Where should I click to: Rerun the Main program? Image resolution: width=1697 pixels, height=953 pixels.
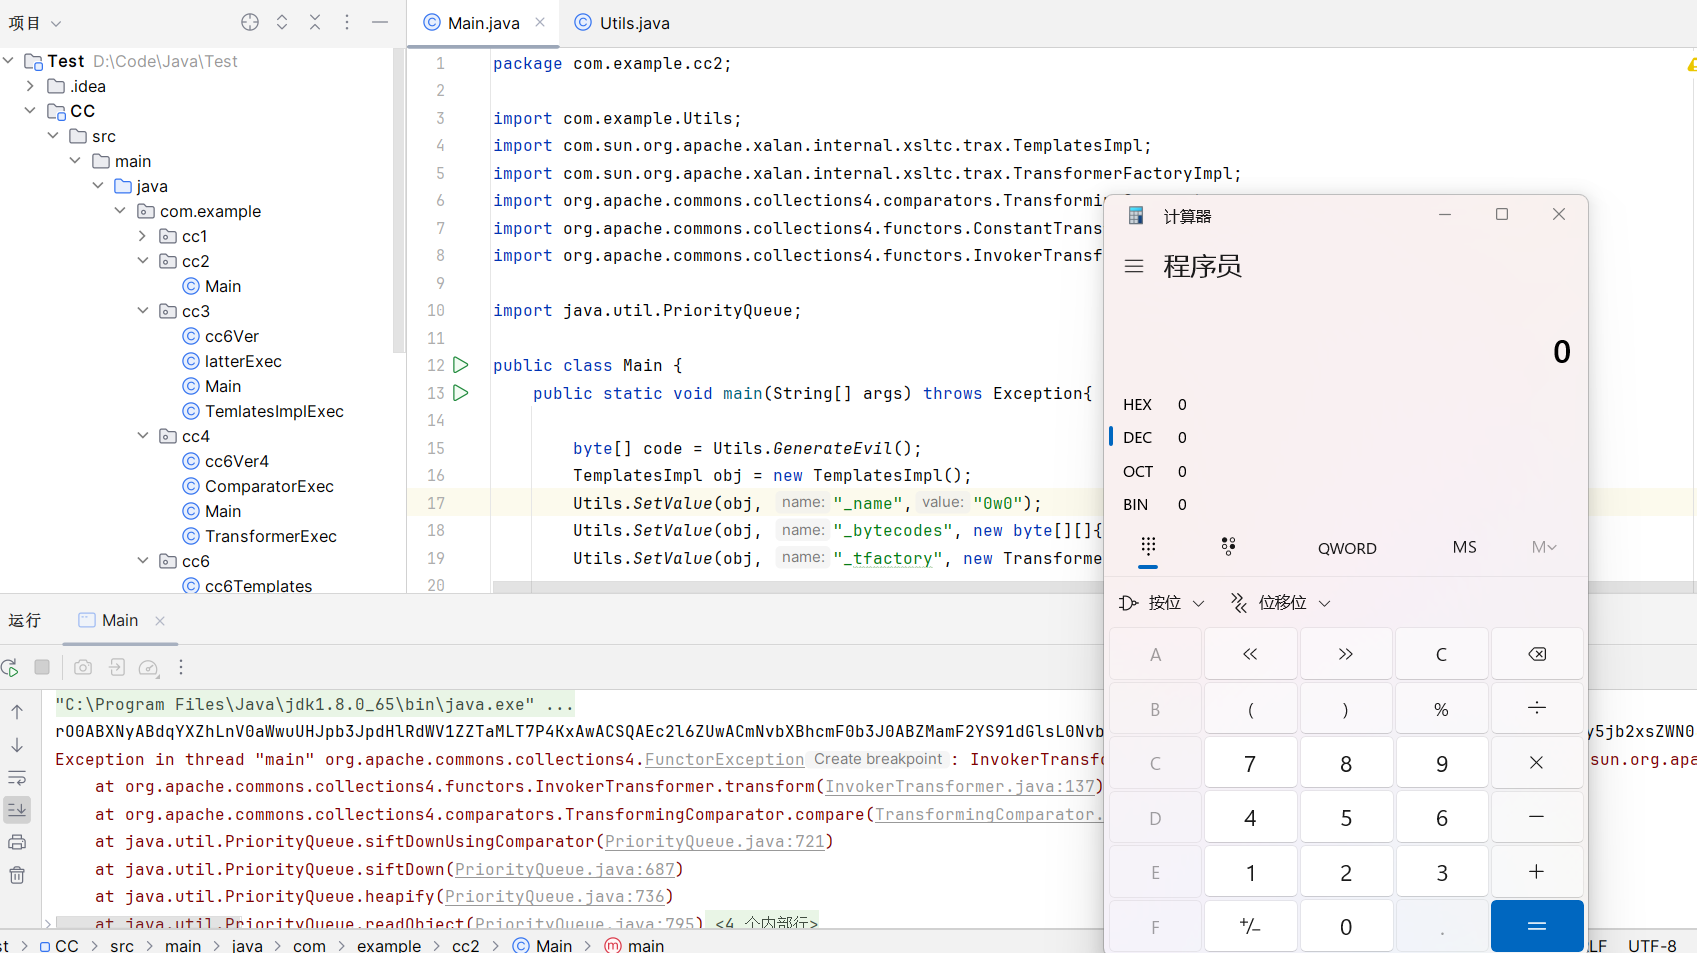tap(10, 667)
